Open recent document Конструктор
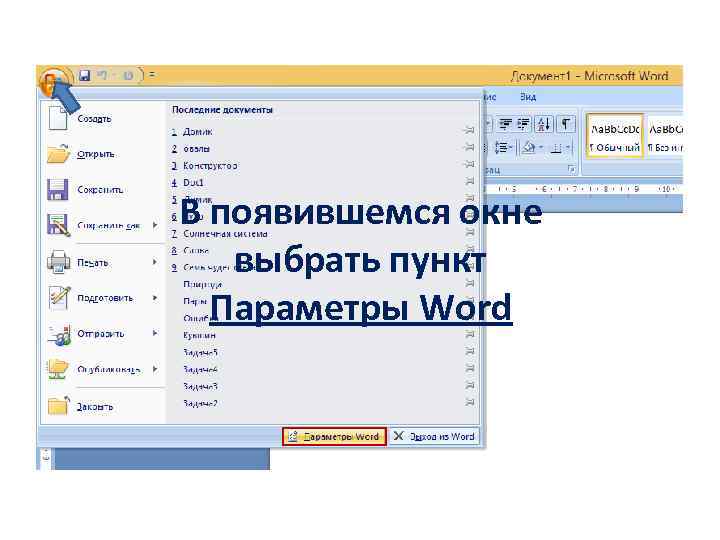 210,165
